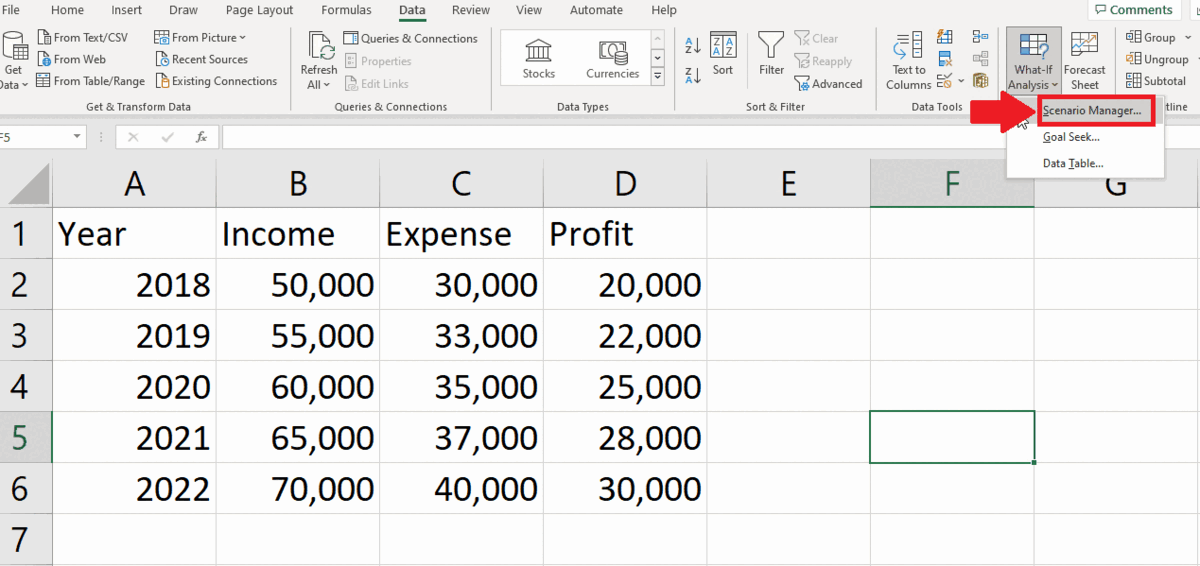Image resolution: width=1200 pixels, height=566 pixels.
Task: Import data From Text/CSV
Action: point(83,37)
